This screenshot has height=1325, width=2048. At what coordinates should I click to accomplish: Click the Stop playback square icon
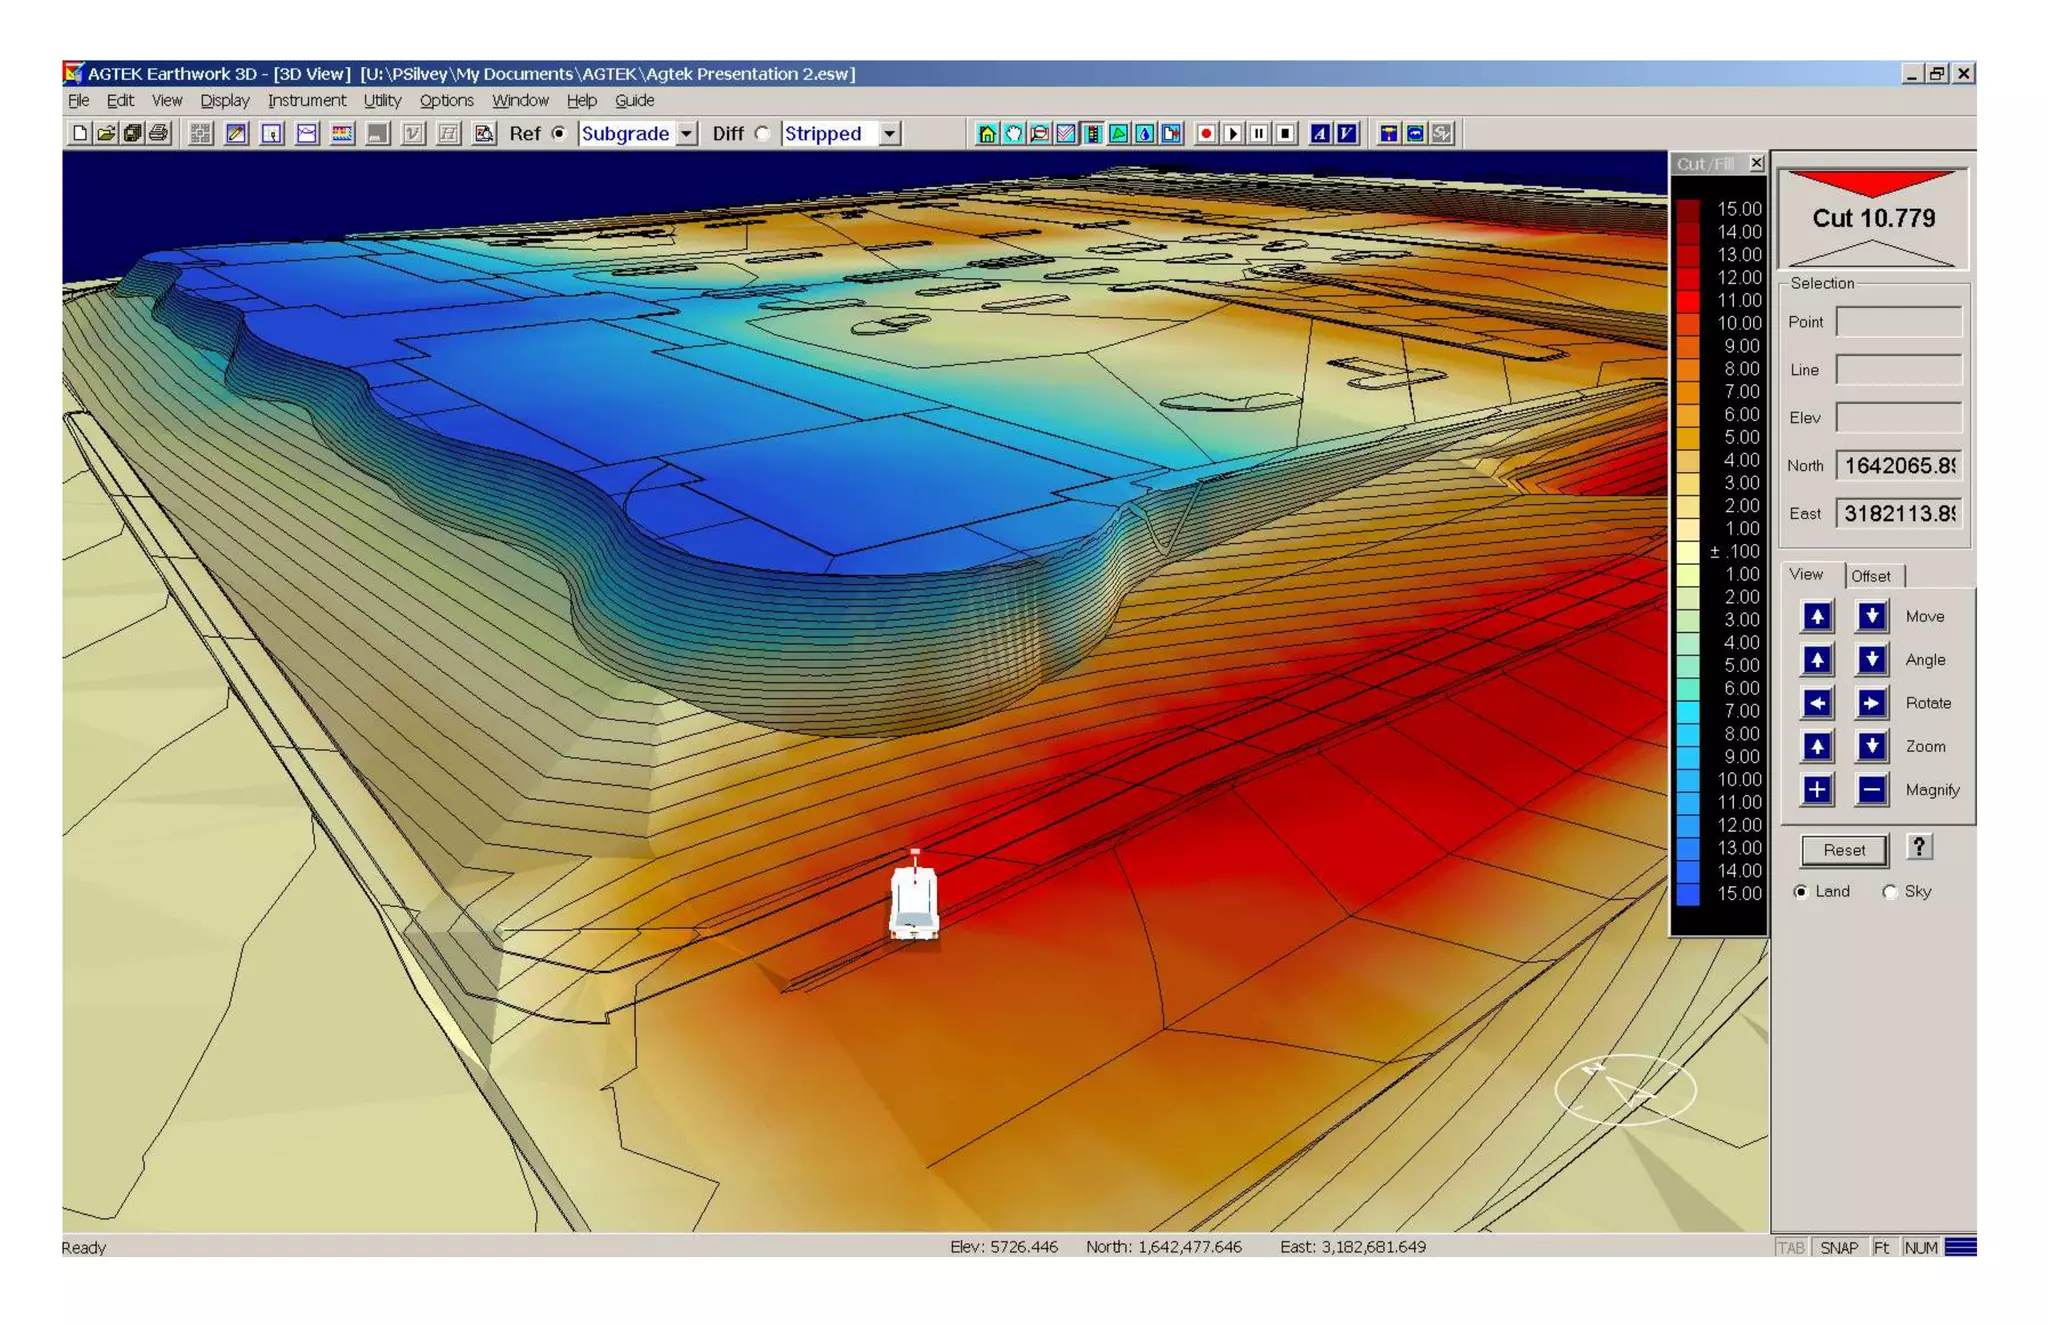click(1286, 133)
